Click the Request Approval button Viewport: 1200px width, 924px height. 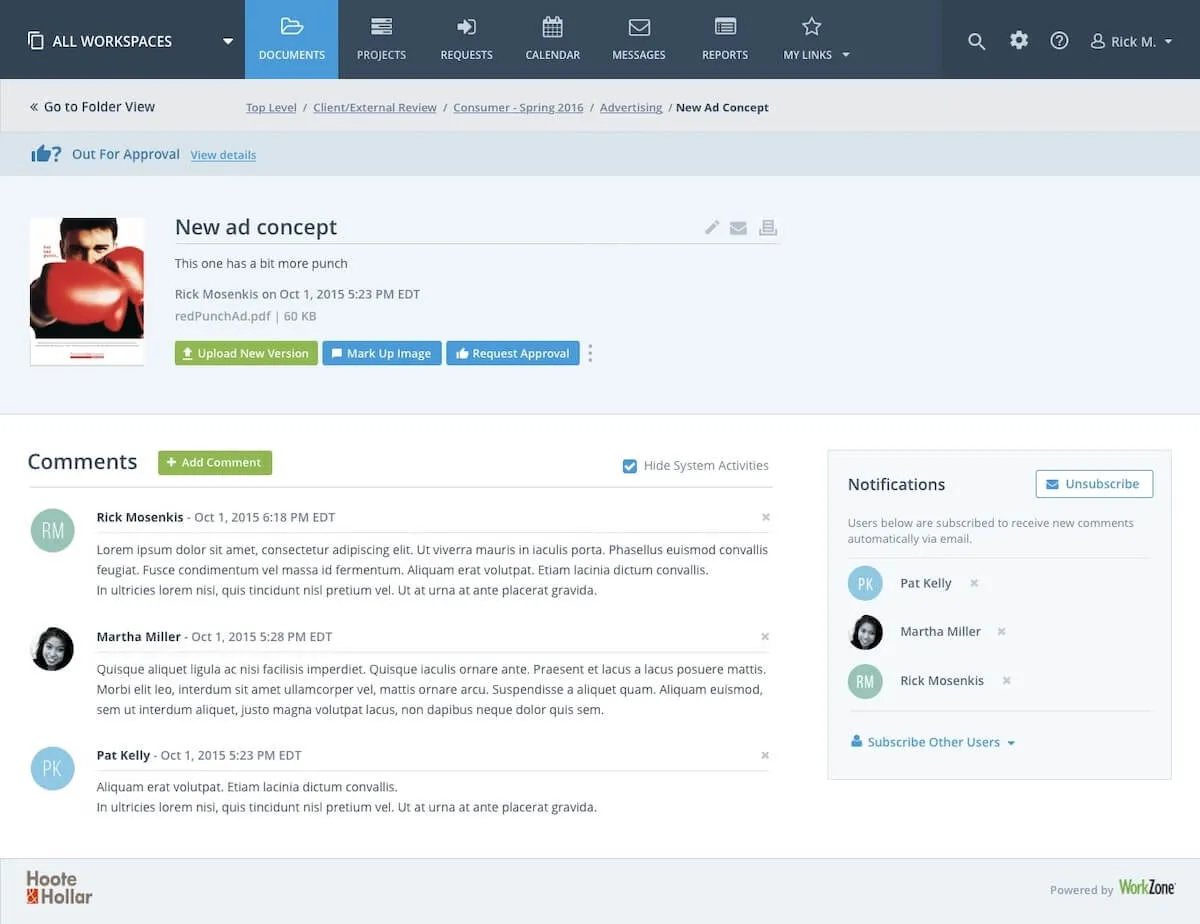click(512, 353)
